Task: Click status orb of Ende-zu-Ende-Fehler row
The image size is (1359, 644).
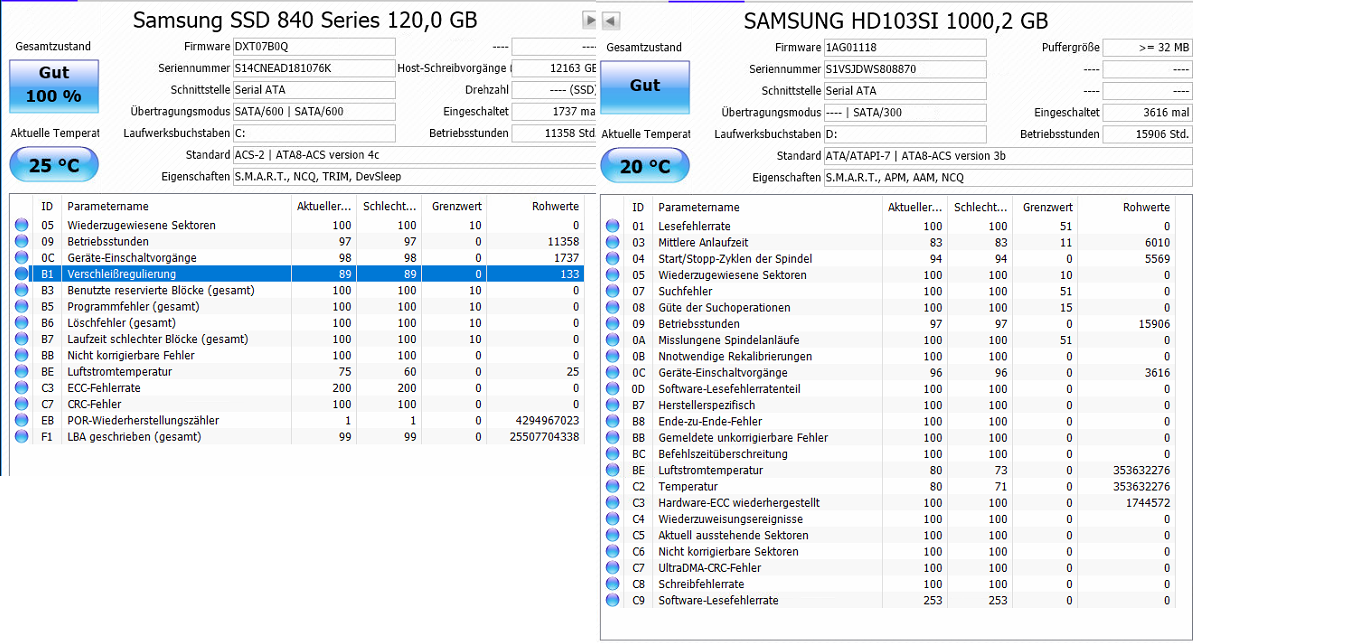Action: [x=613, y=421]
